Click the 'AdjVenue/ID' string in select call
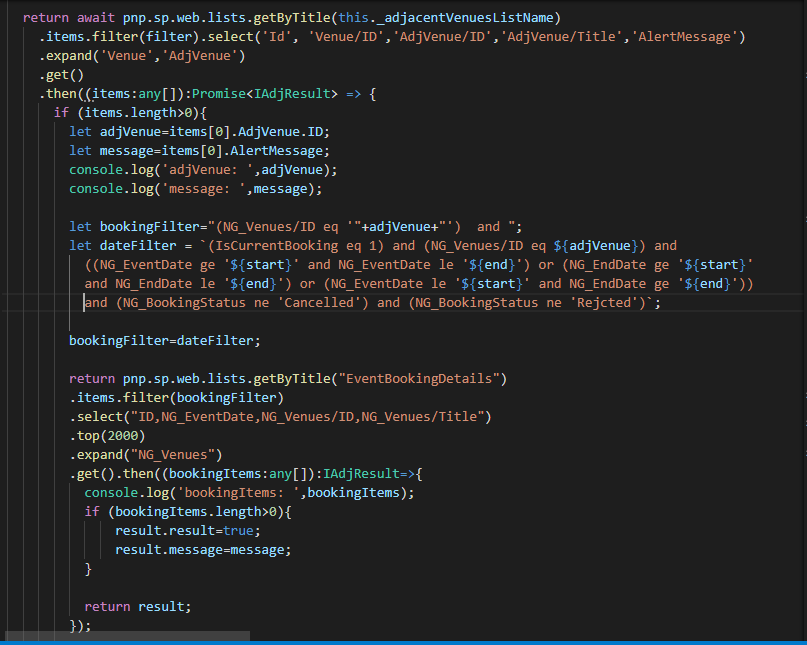 point(442,37)
